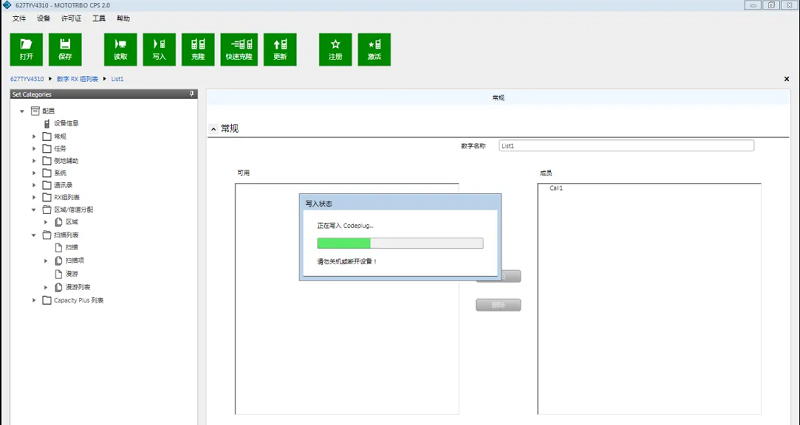The height and width of the screenshot is (425, 800).
Task: Select the 常规 folder in the tree
Action: (60, 137)
